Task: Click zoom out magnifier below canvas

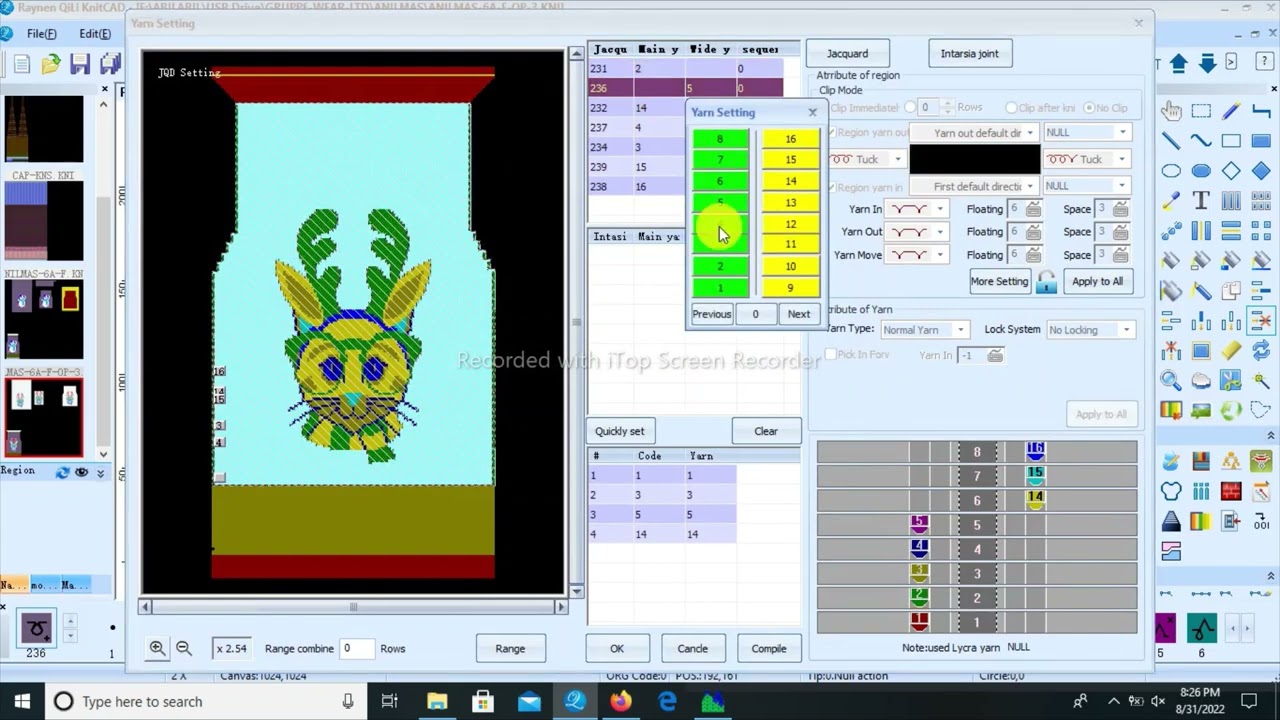Action: pyautogui.click(x=184, y=648)
